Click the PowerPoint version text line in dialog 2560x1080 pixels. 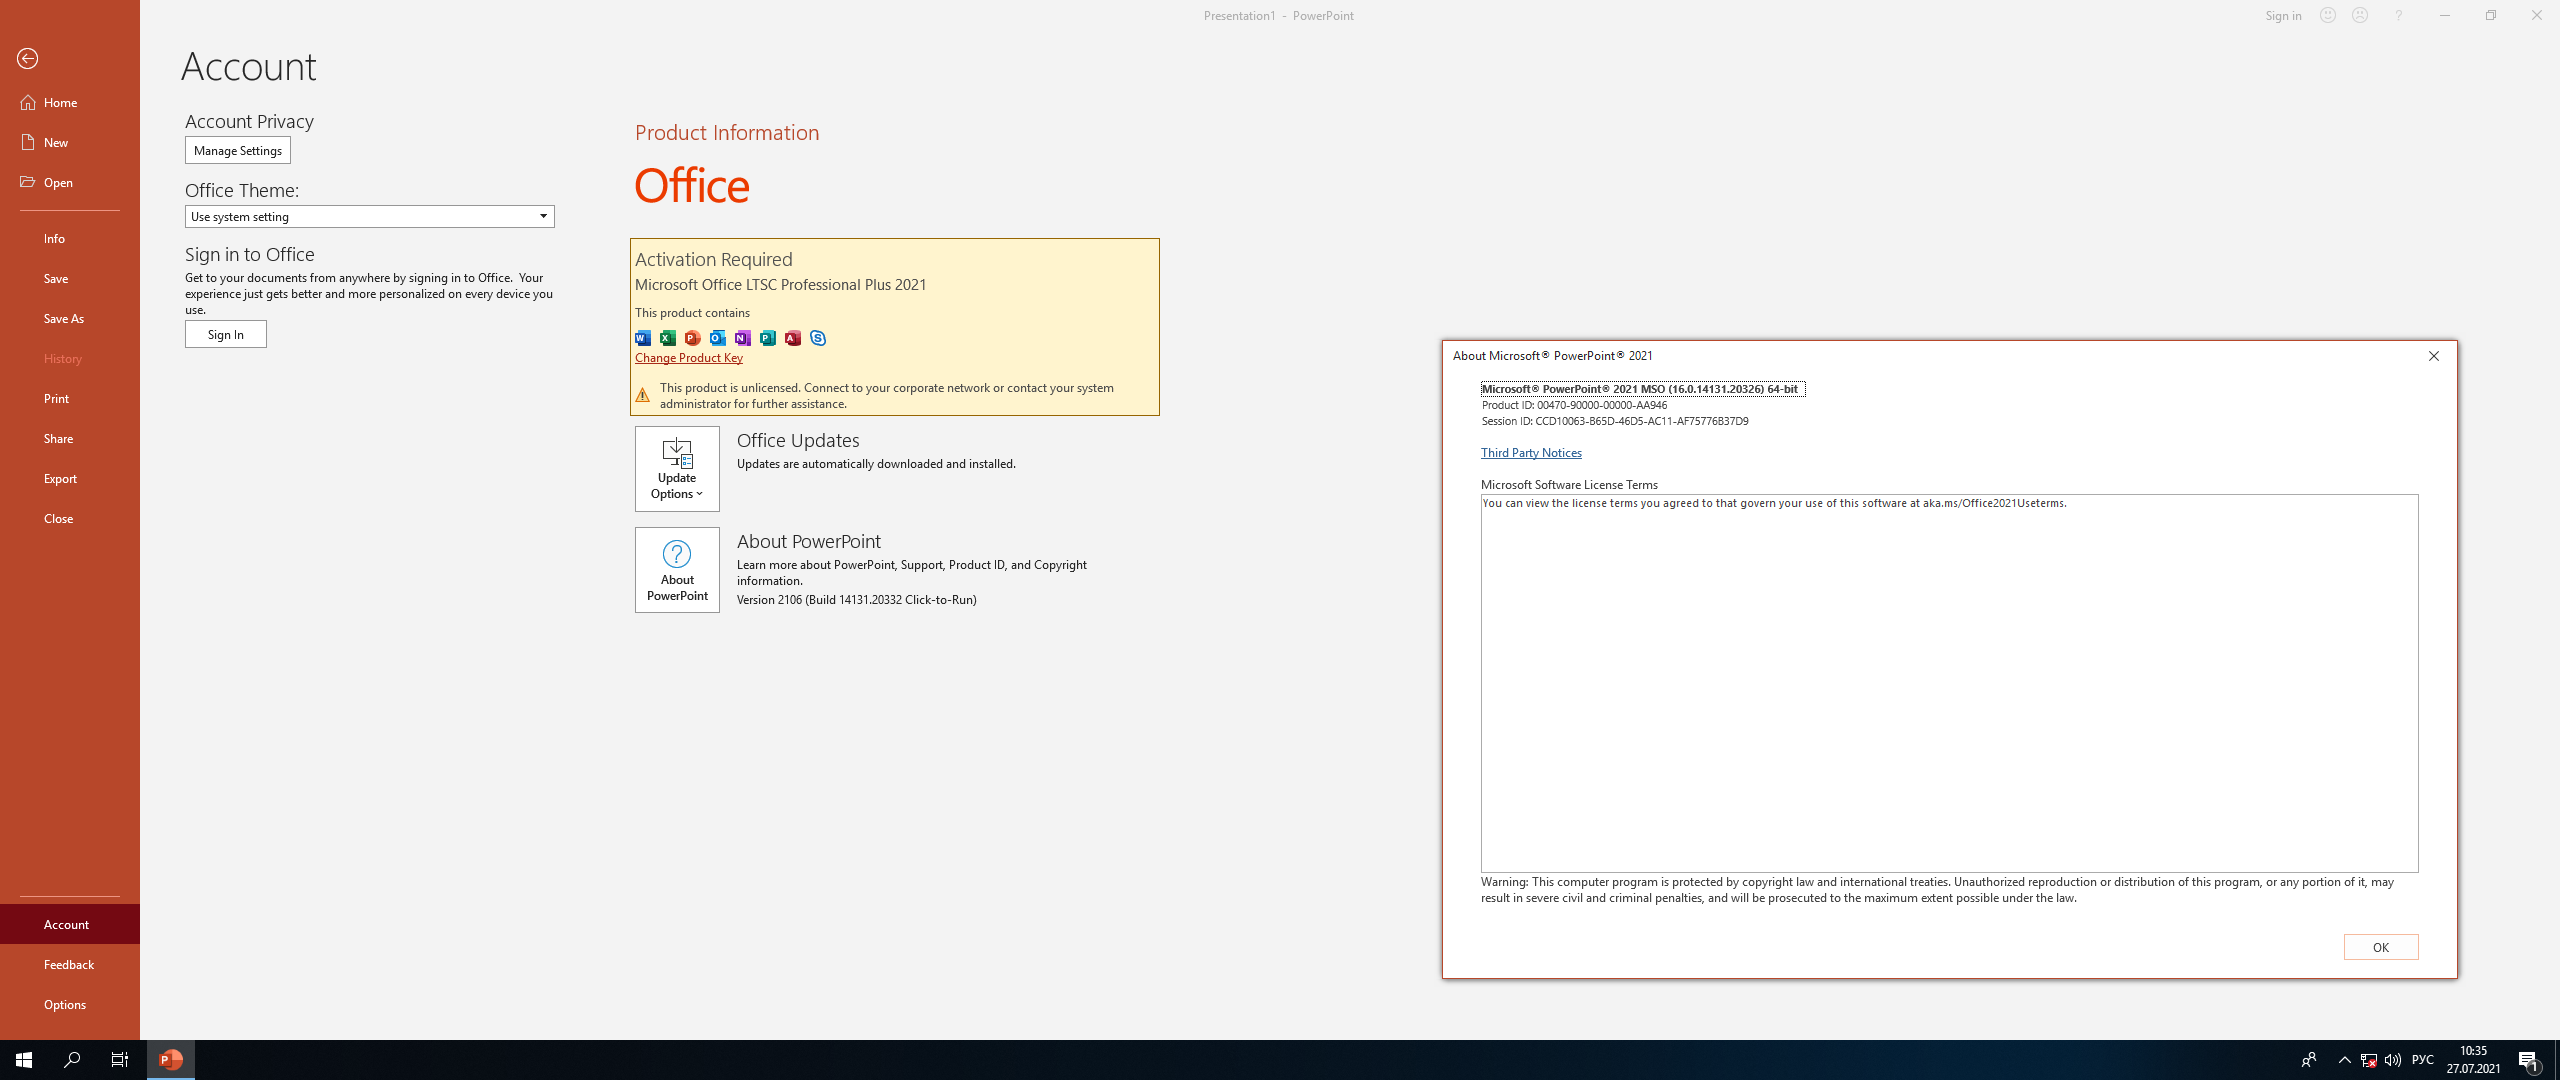(x=1643, y=389)
